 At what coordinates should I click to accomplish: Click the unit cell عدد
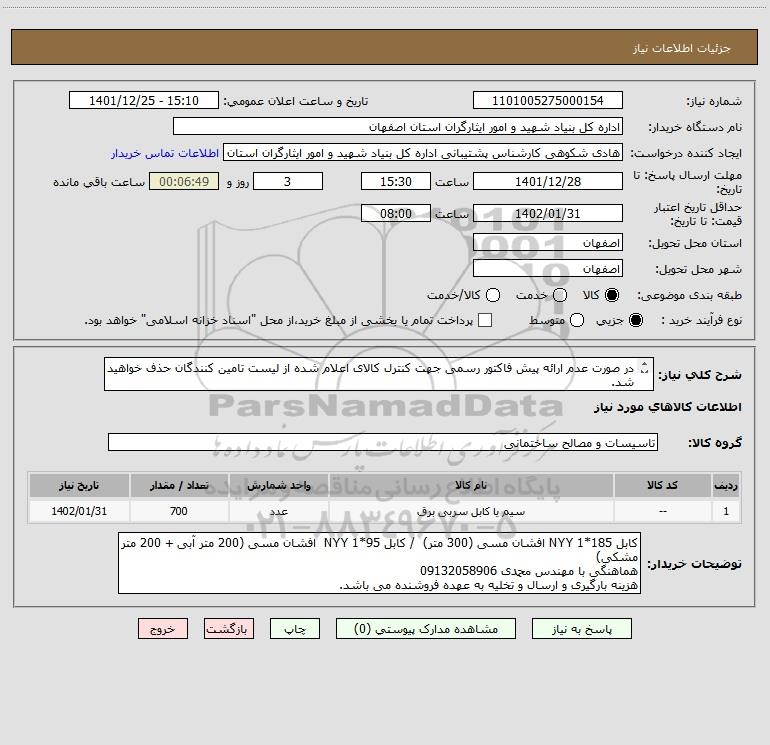point(278,511)
